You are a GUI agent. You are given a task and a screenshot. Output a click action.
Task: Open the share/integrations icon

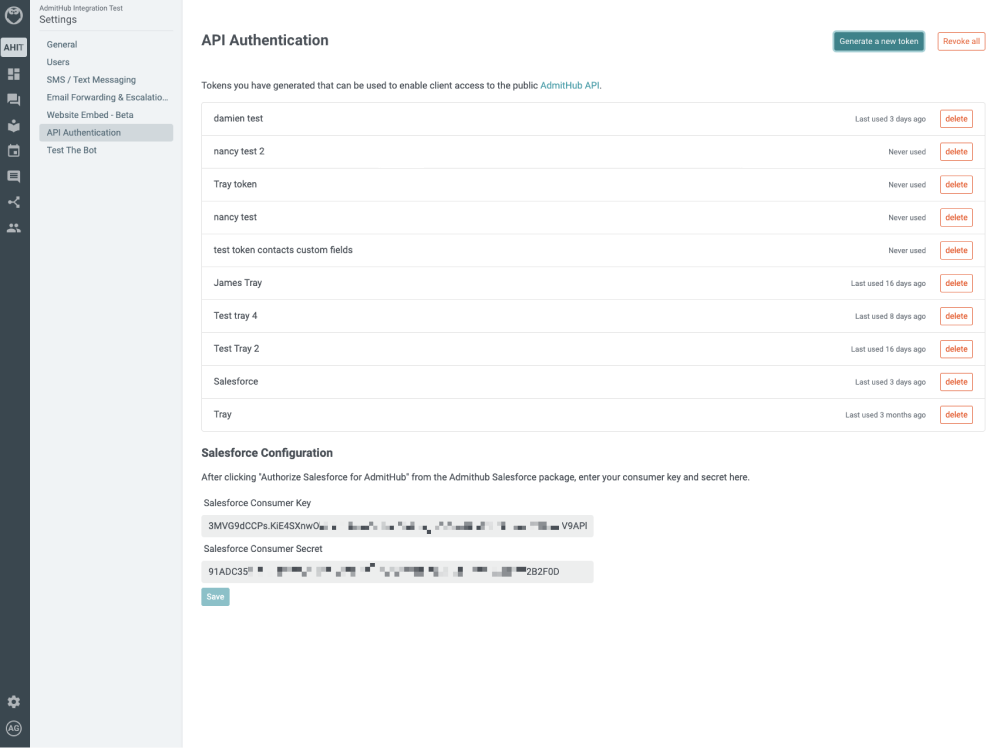click(13, 201)
